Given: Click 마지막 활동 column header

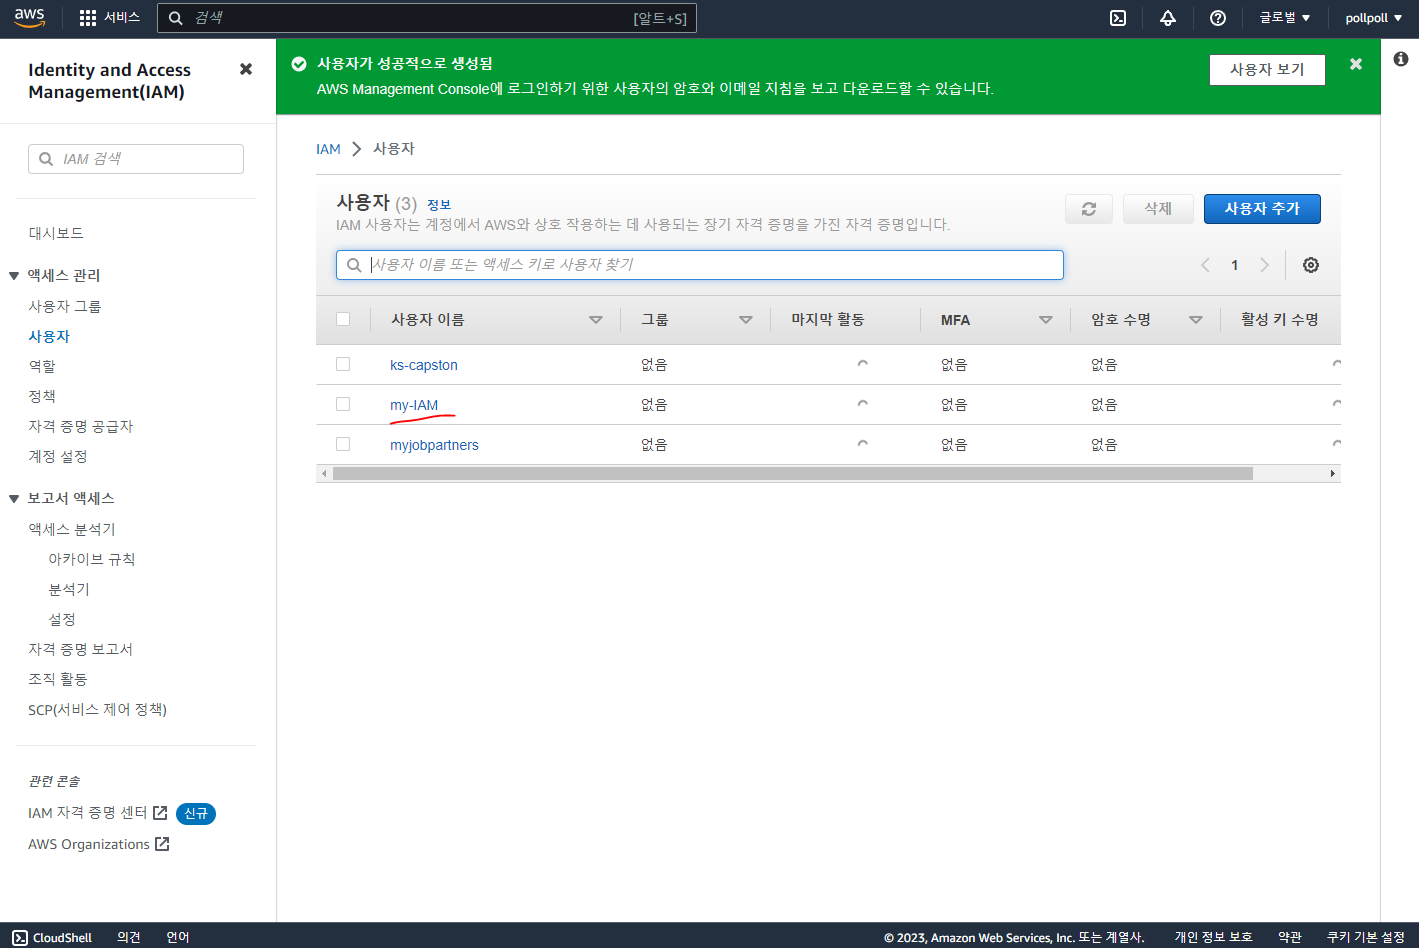Looking at the screenshot, I should point(828,319).
